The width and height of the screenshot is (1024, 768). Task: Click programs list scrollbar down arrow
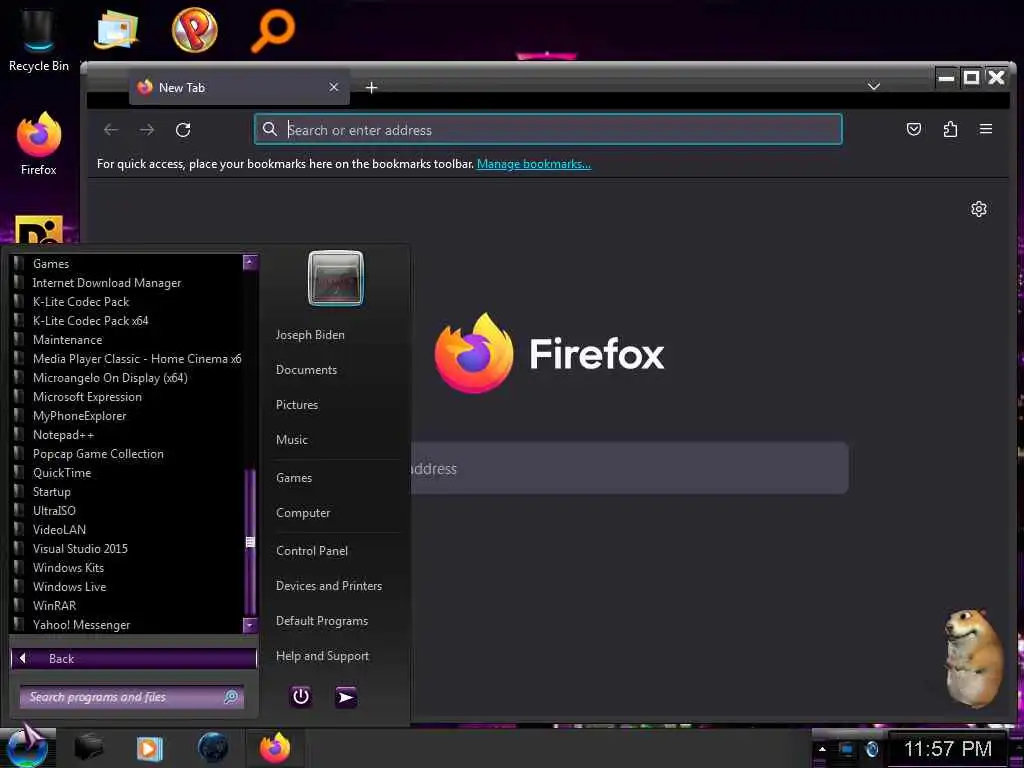click(249, 625)
